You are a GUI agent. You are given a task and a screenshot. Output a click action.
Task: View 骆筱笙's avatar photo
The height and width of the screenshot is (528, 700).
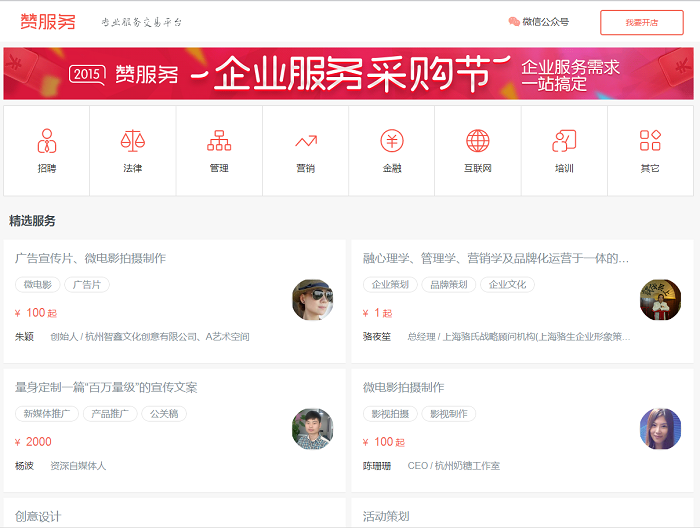pos(660,300)
